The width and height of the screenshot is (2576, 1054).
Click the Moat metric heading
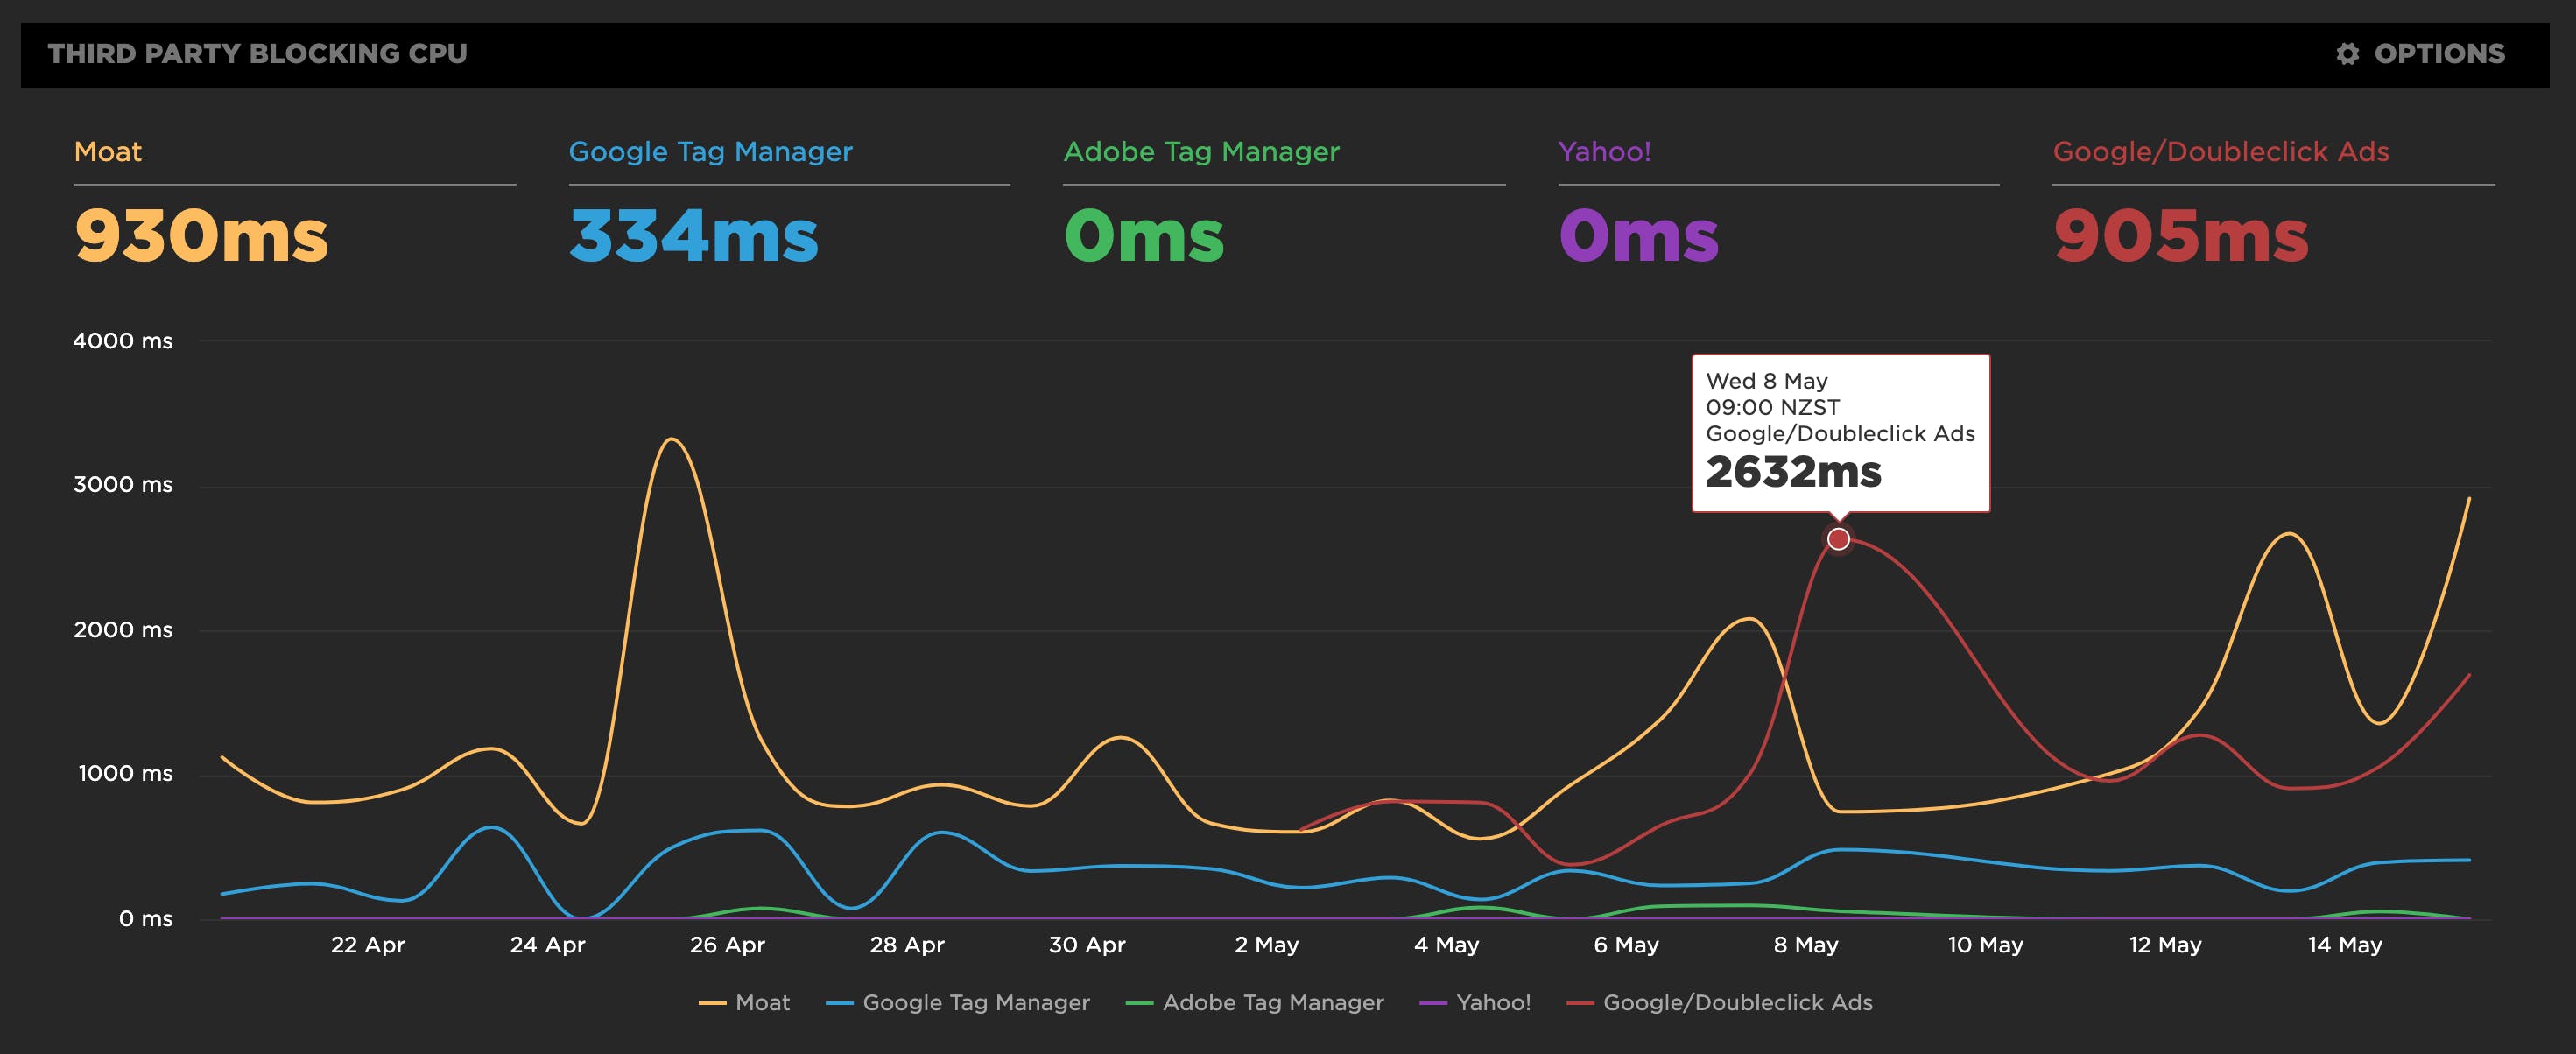point(108,152)
